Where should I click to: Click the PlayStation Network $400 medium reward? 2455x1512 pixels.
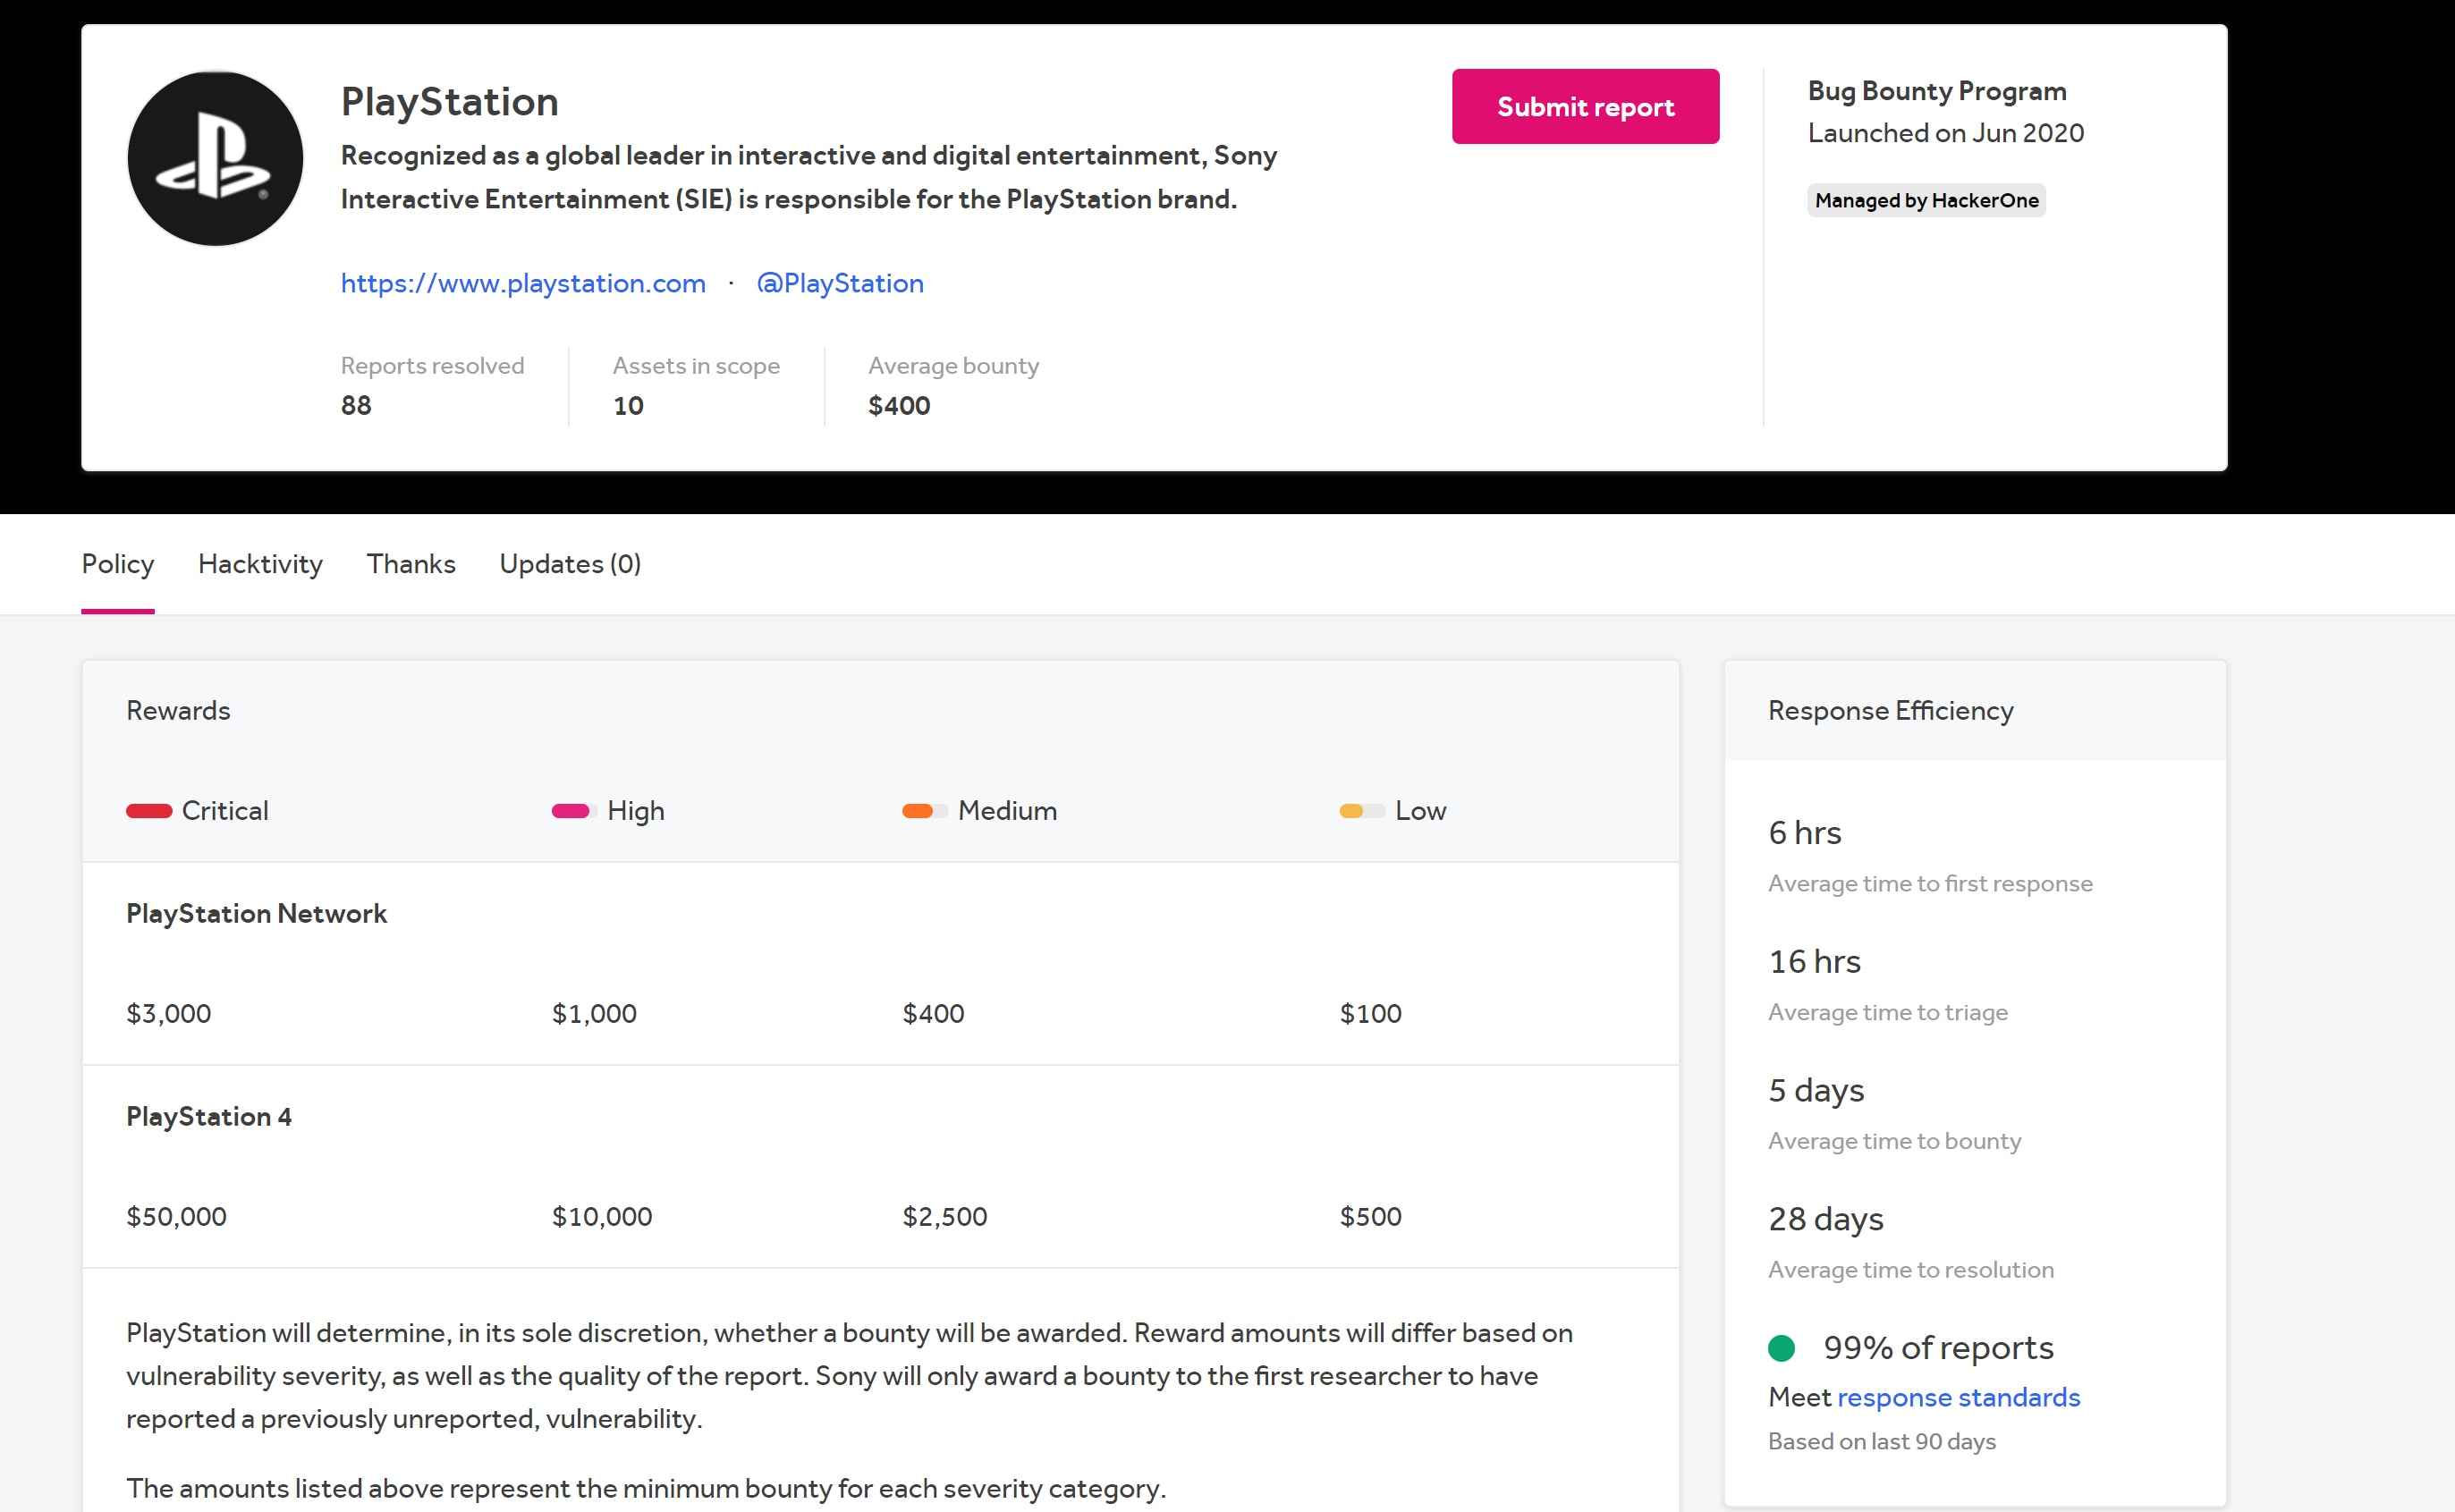click(933, 1014)
